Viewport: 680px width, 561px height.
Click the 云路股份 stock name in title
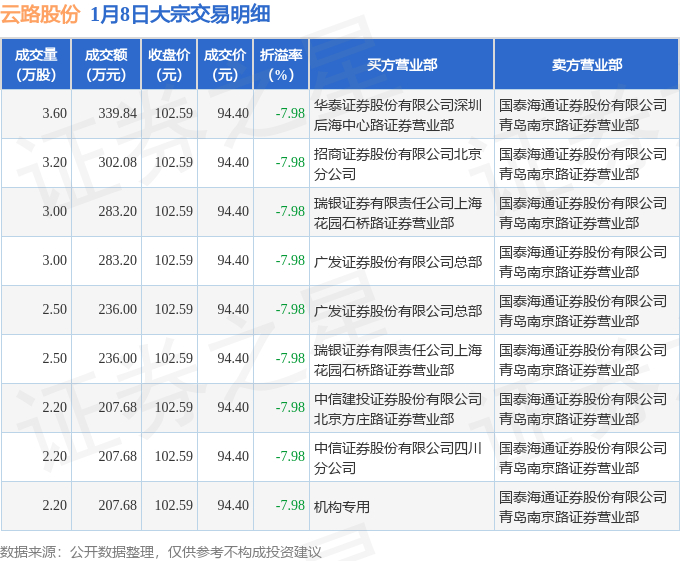[x=40, y=14]
